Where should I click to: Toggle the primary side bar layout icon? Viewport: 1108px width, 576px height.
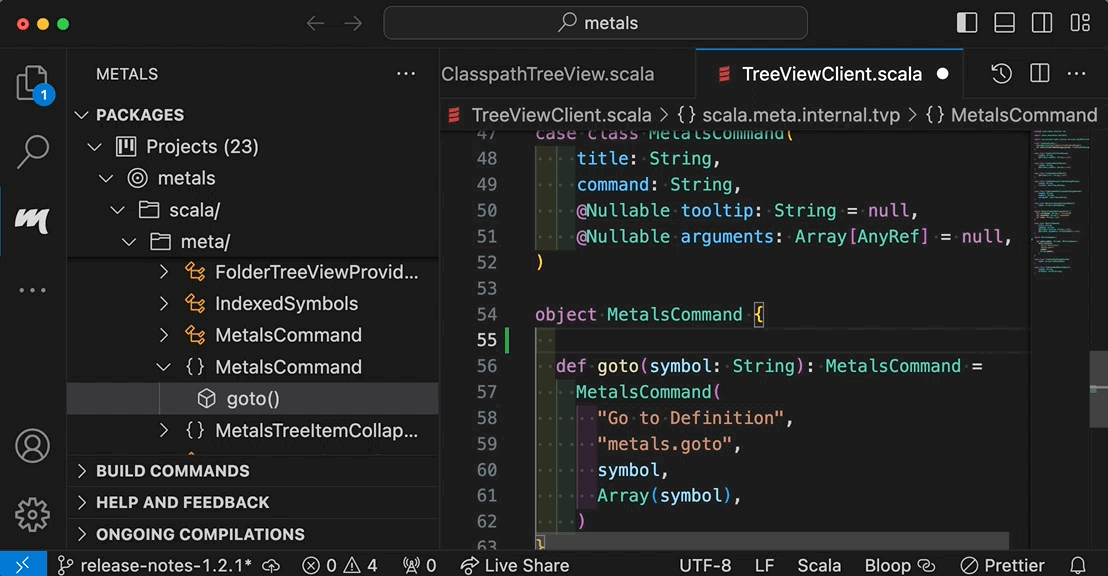point(967,23)
